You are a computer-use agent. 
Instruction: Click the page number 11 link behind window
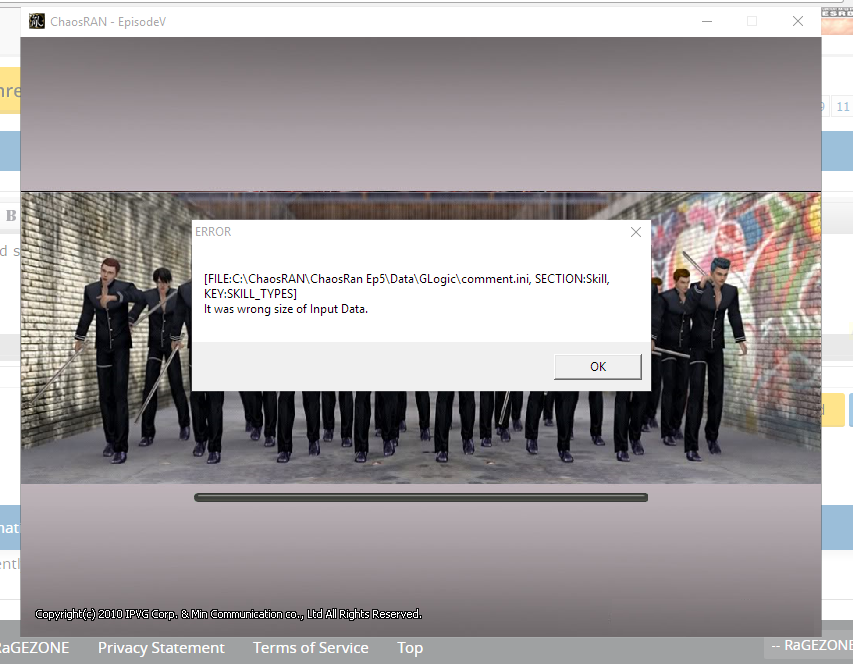click(842, 107)
